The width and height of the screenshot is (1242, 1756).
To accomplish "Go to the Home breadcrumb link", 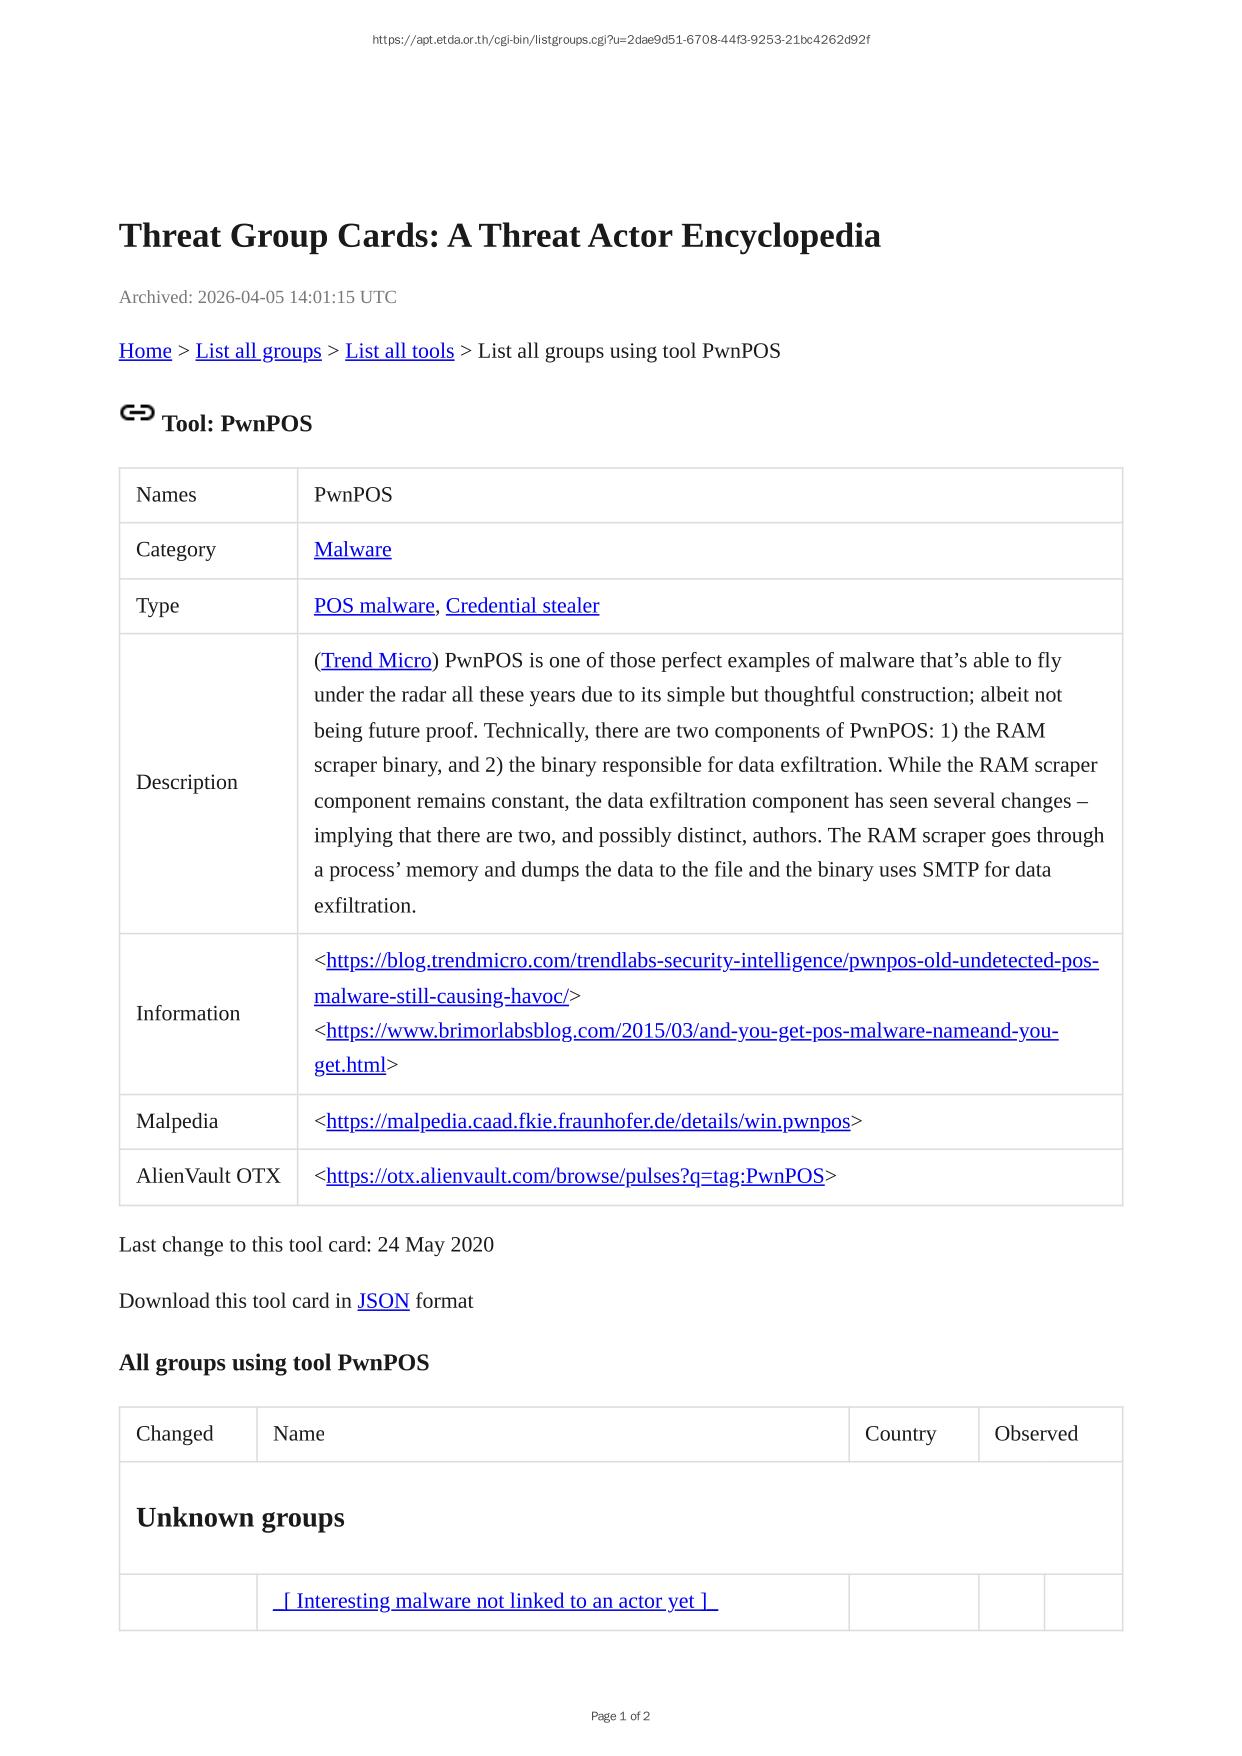I will [145, 351].
